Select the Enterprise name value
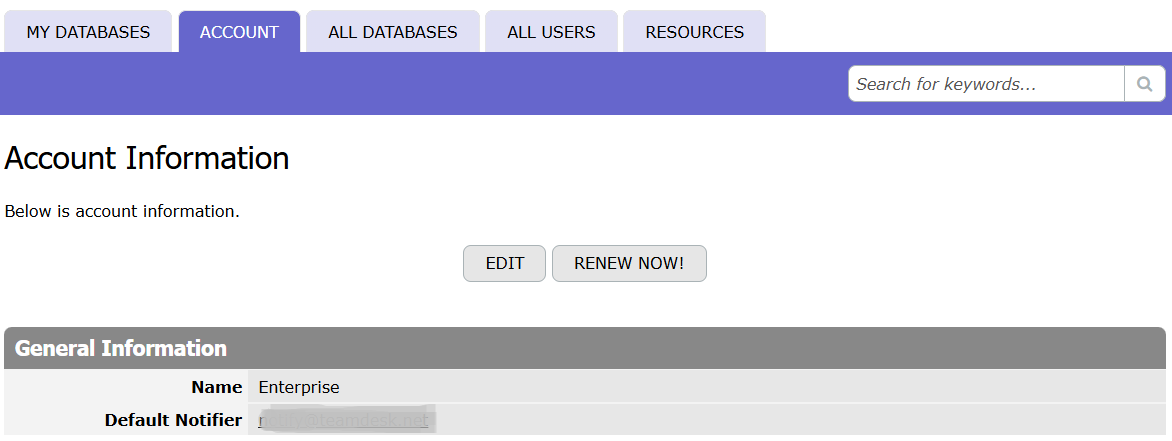This screenshot has height=441, width=1172. [x=299, y=387]
